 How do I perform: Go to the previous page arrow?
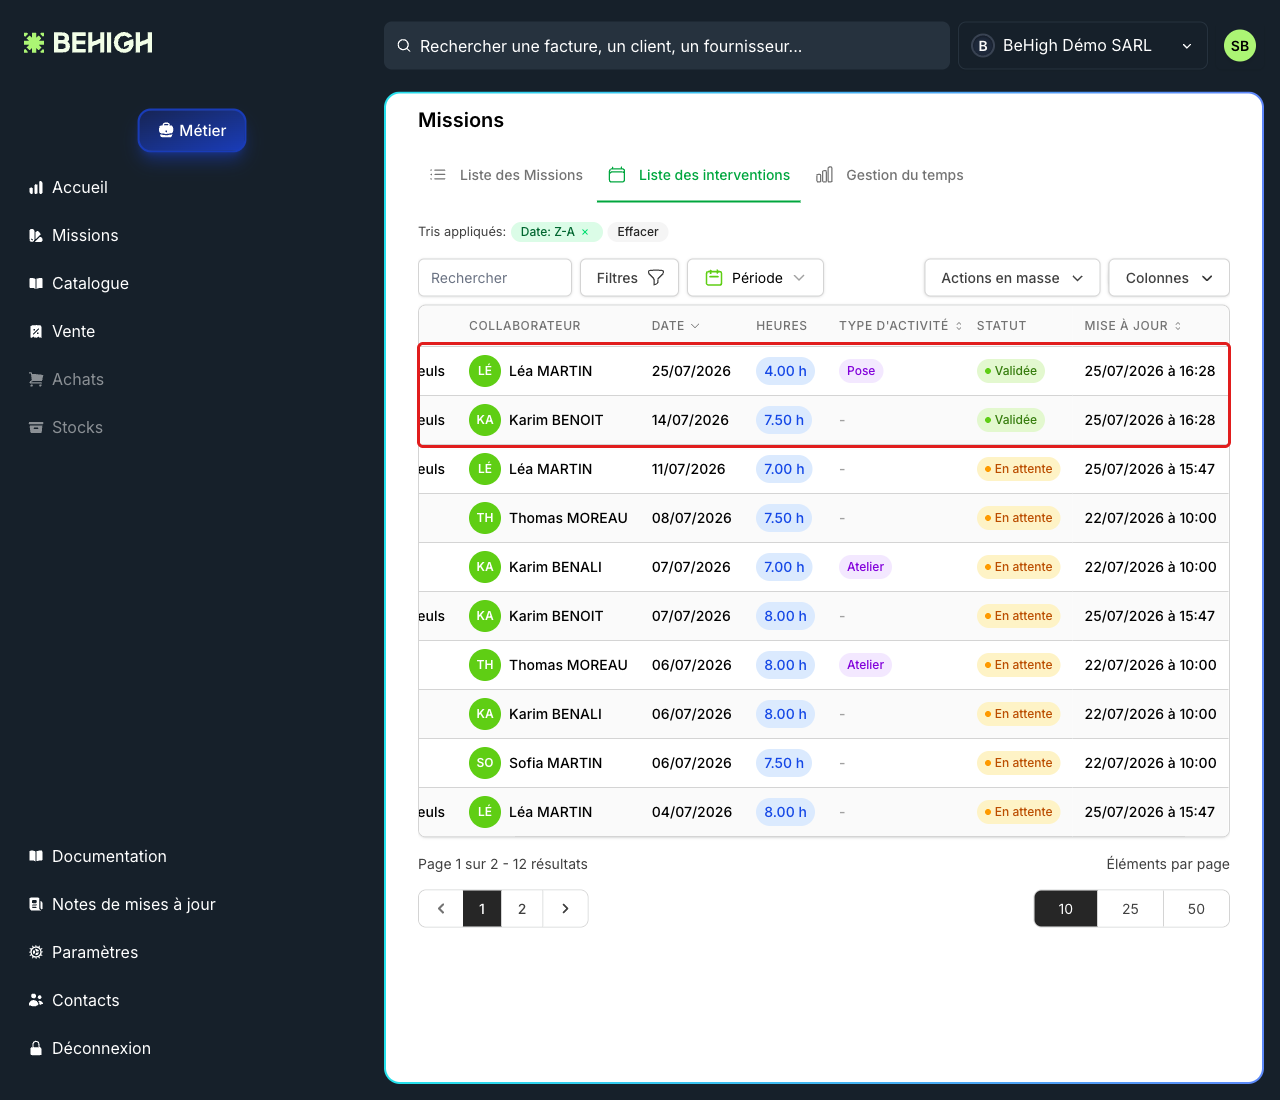click(441, 909)
